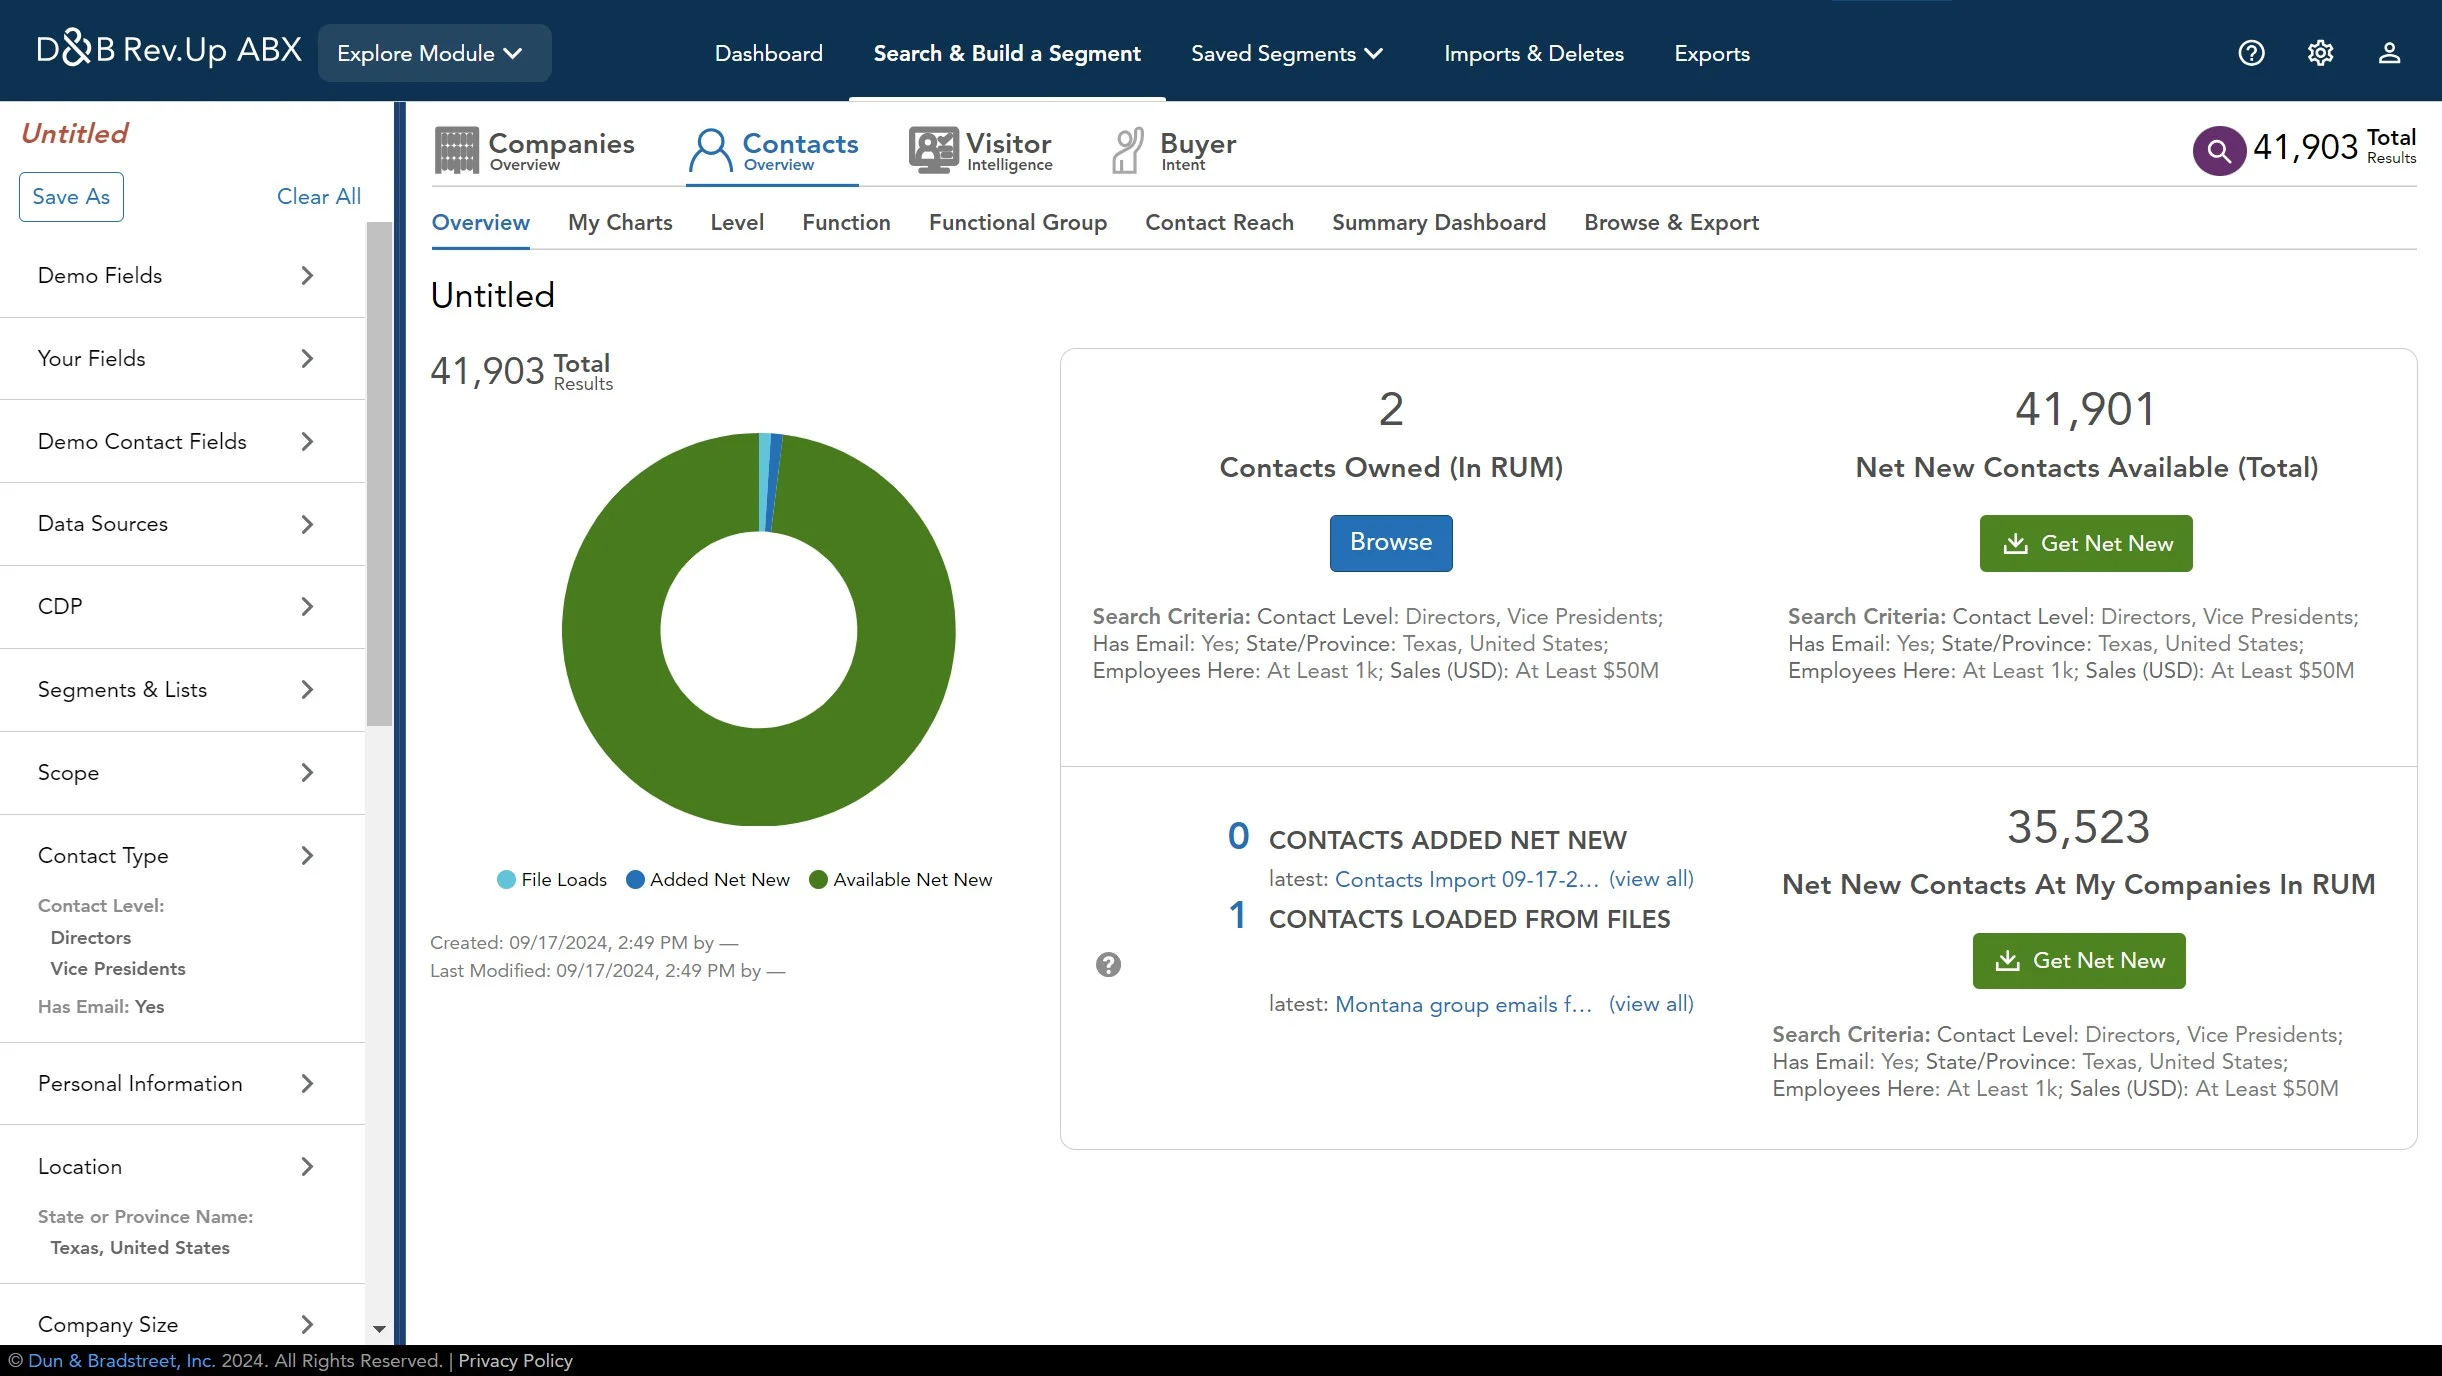The height and width of the screenshot is (1376, 2442).
Task: Click the Has Email: Yes filter text
Action: 101,1007
